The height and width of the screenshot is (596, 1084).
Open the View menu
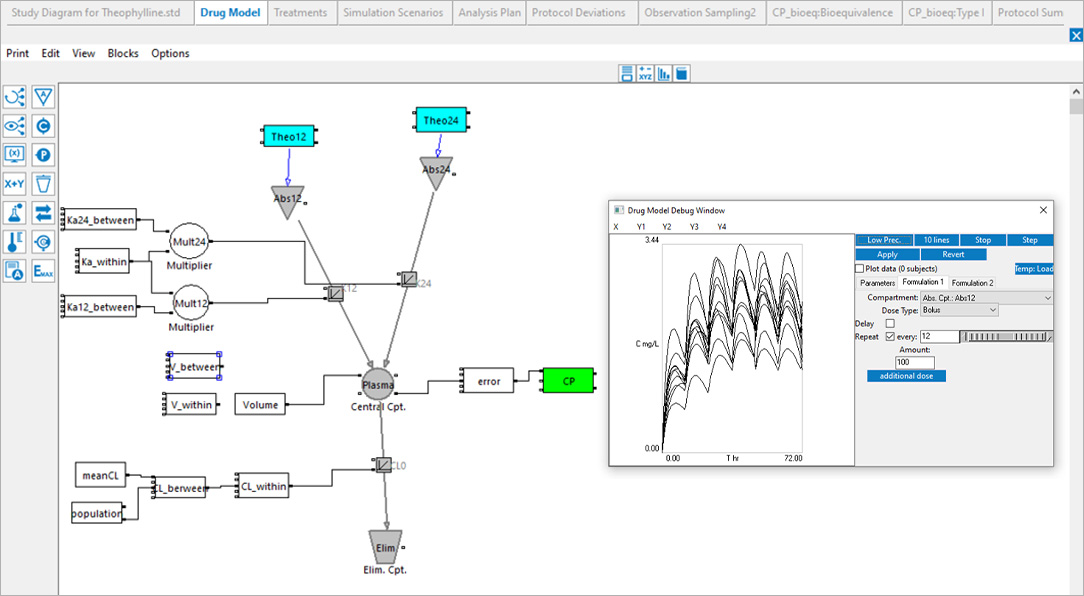pos(84,53)
